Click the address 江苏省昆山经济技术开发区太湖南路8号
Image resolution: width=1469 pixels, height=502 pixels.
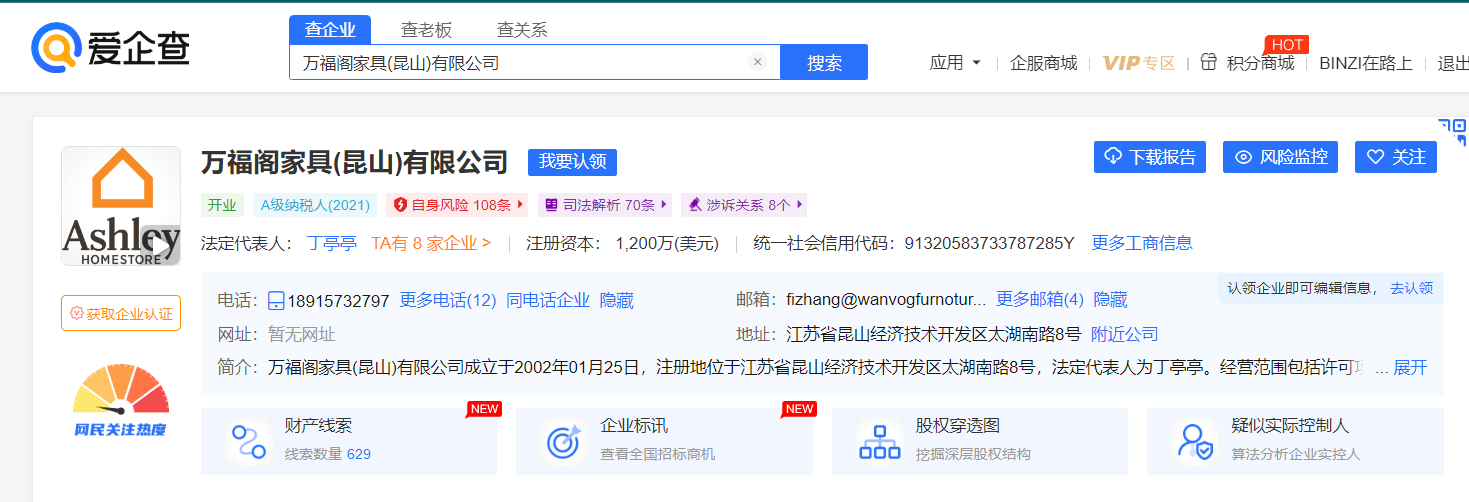point(934,334)
